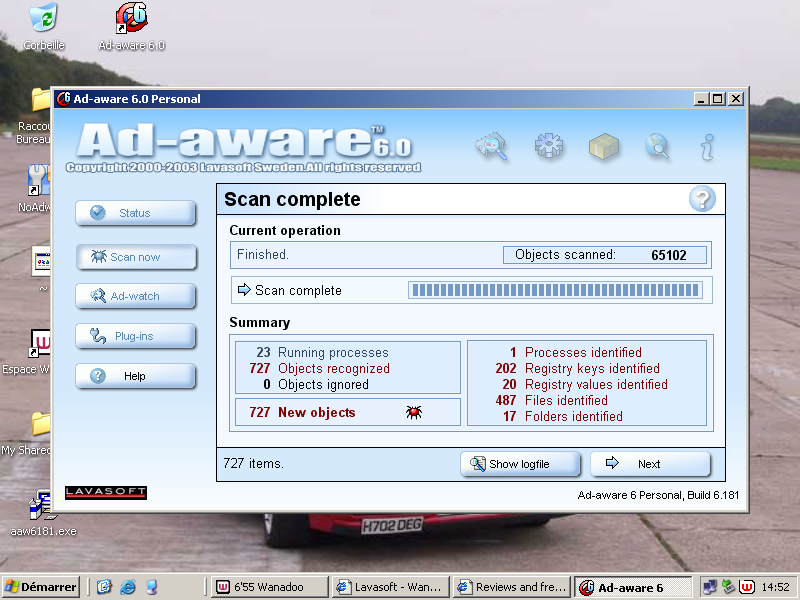Open settings gear icon in Ad-aware header

click(549, 146)
